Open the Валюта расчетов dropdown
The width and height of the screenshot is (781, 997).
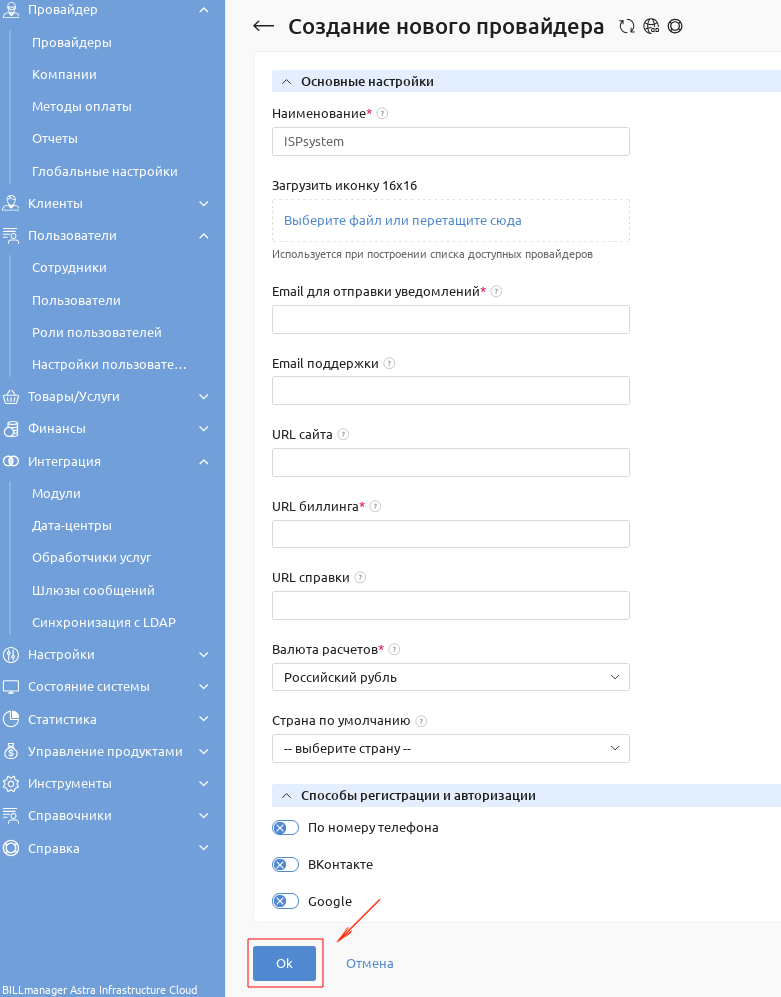click(x=451, y=677)
